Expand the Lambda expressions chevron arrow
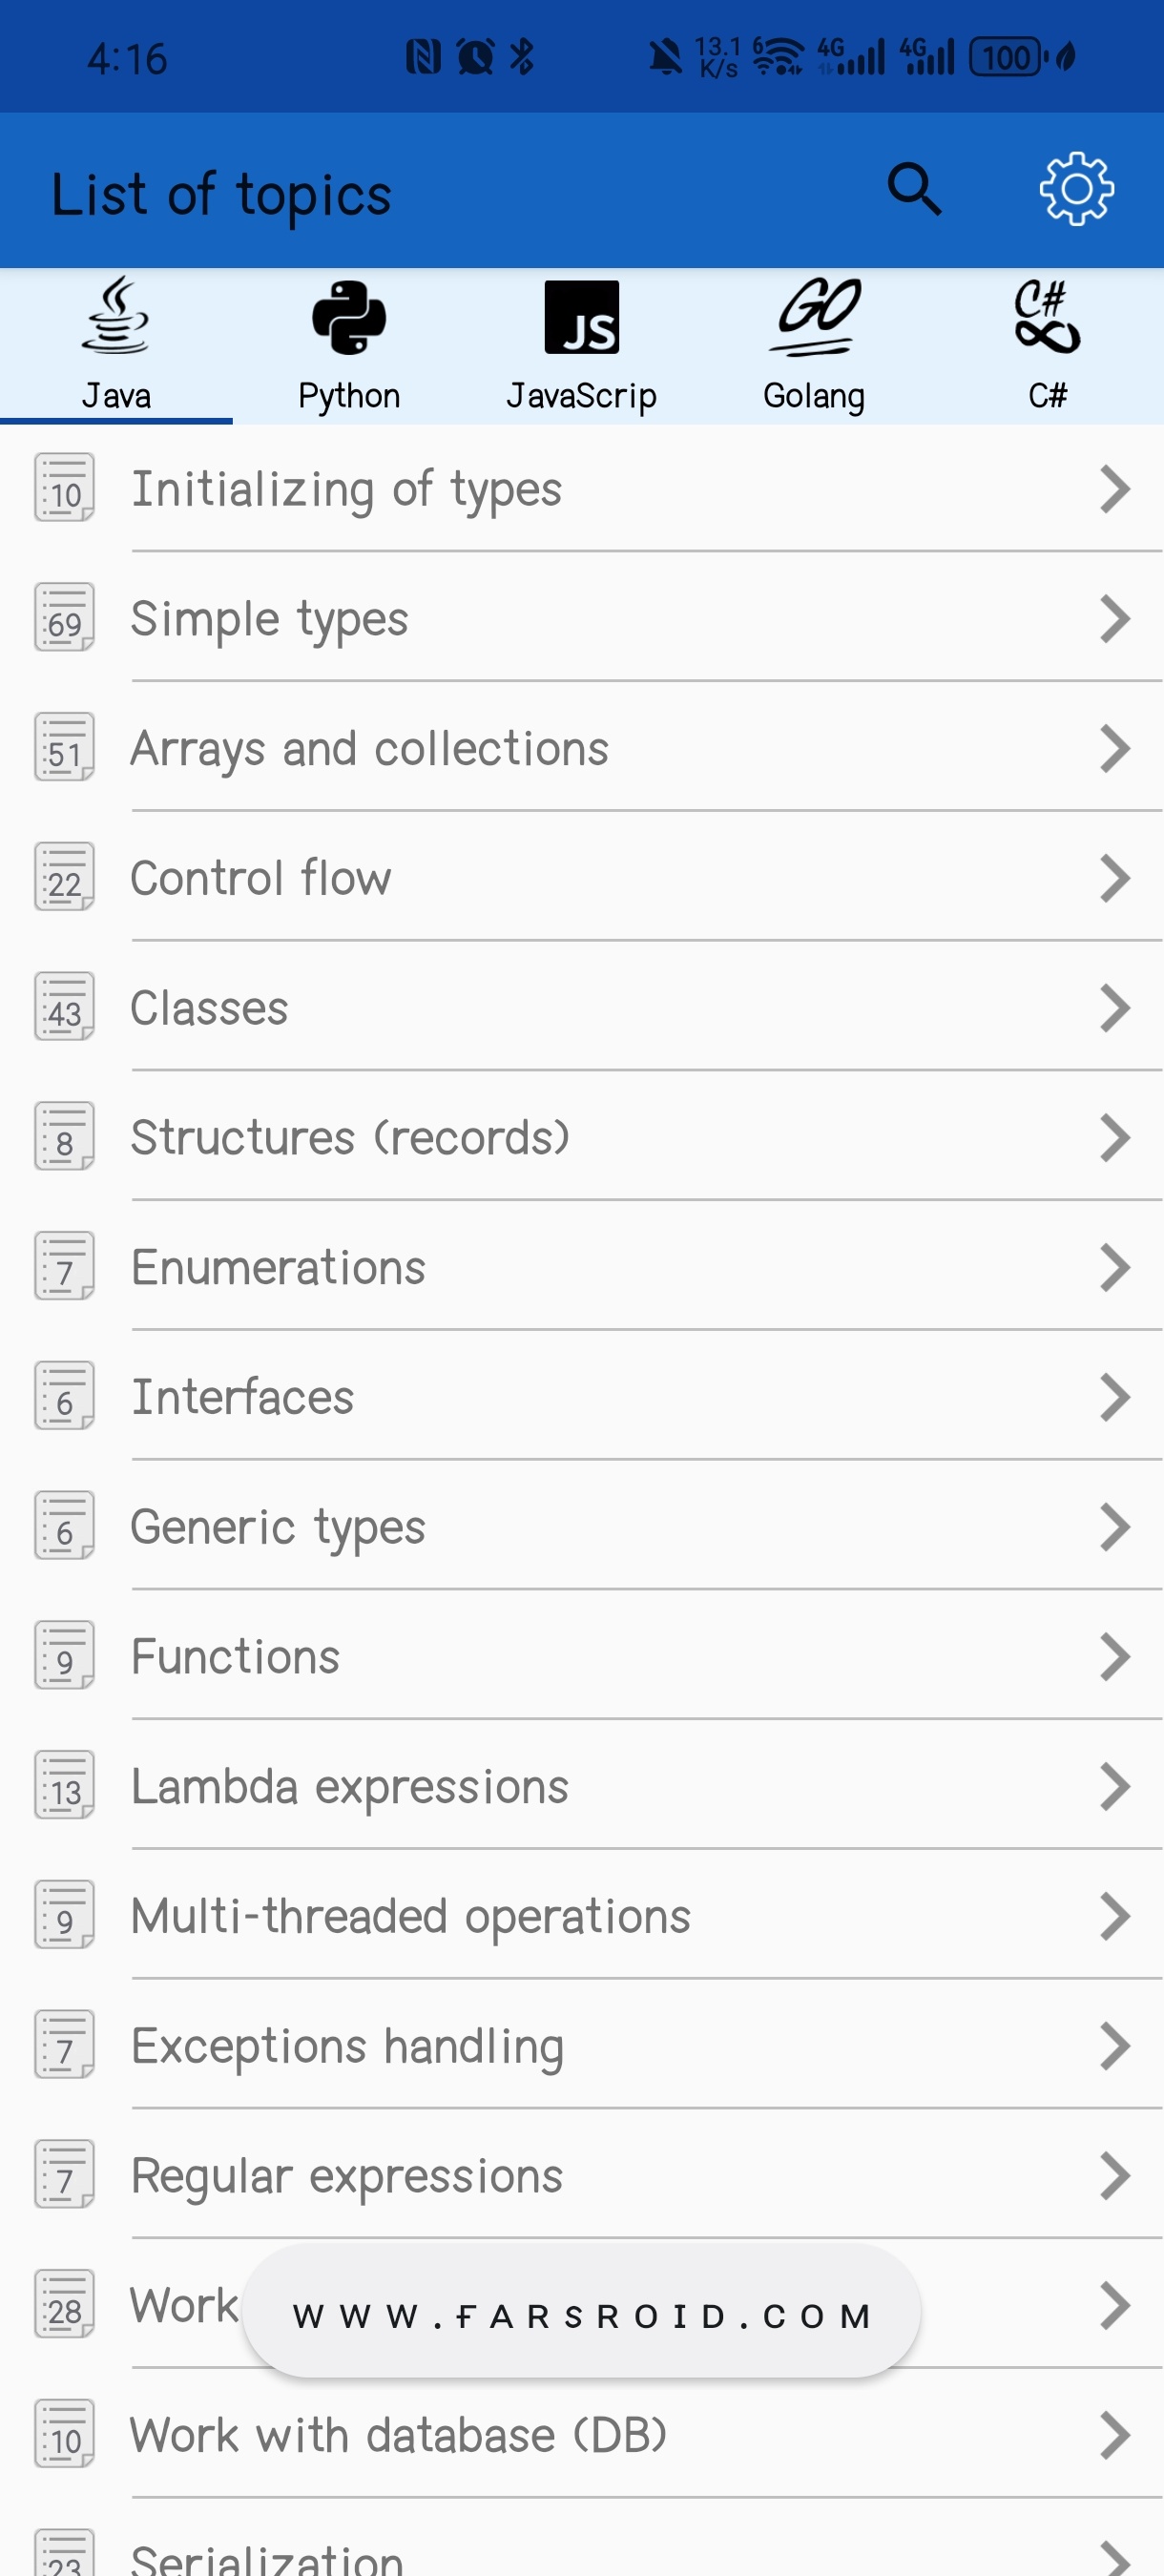Screen dimensions: 1164x2576 click(x=1114, y=1786)
